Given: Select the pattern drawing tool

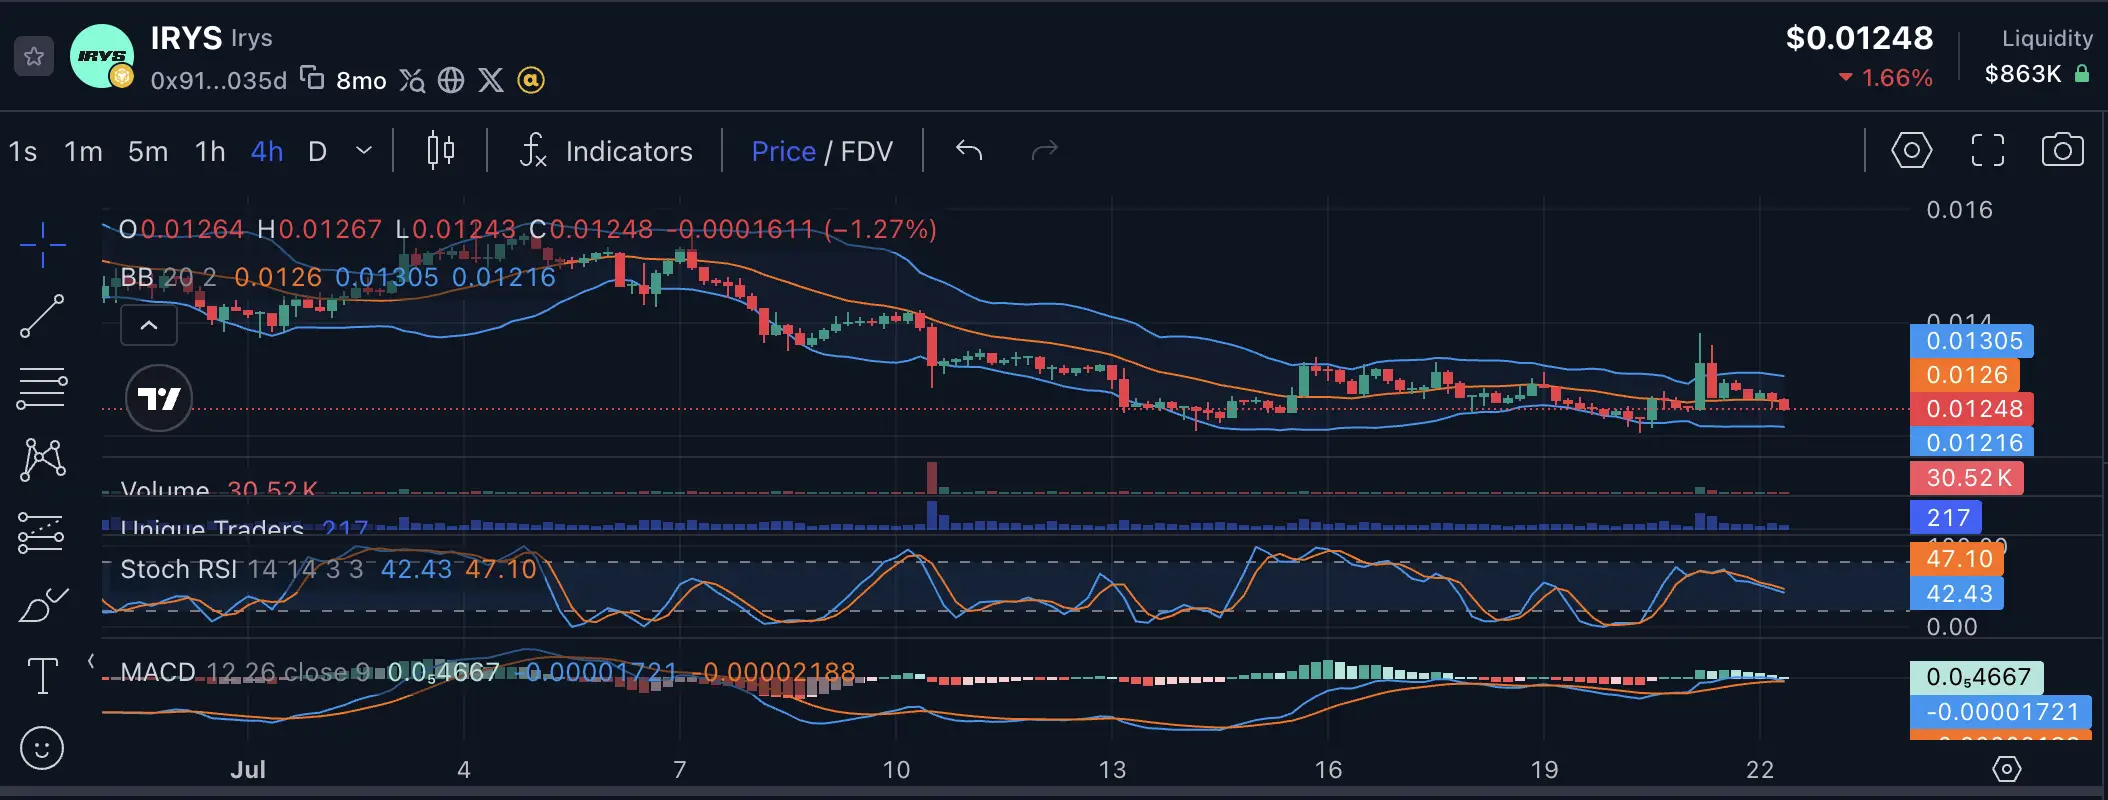Looking at the screenshot, I should tap(42, 460).
